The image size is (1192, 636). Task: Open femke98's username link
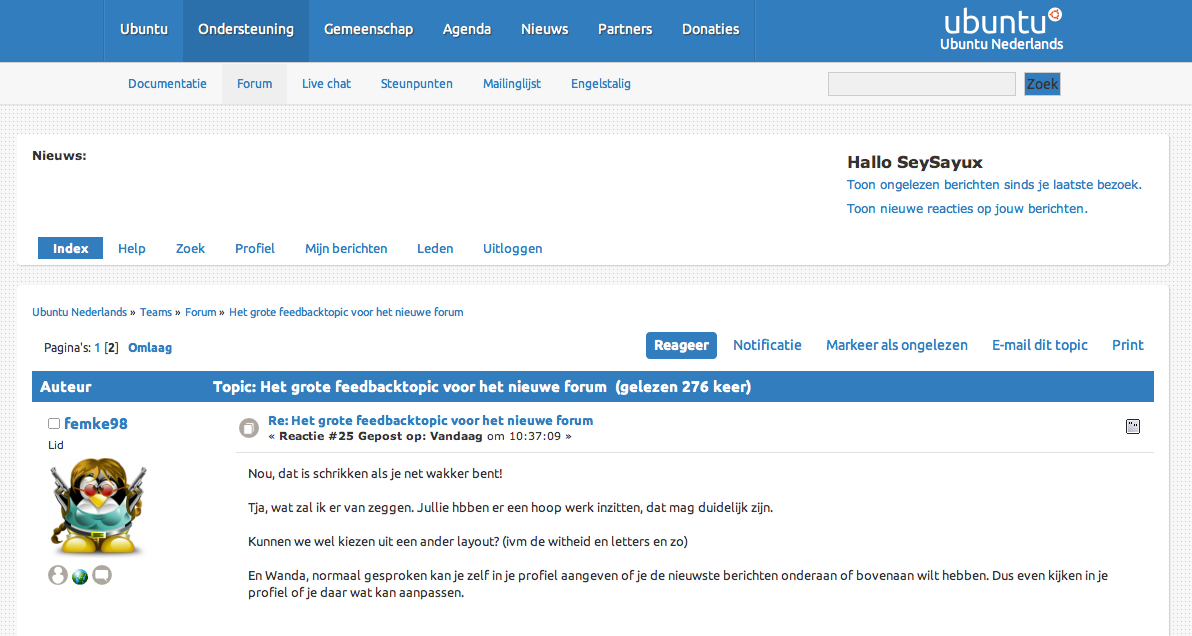click(x=96, y=423)
